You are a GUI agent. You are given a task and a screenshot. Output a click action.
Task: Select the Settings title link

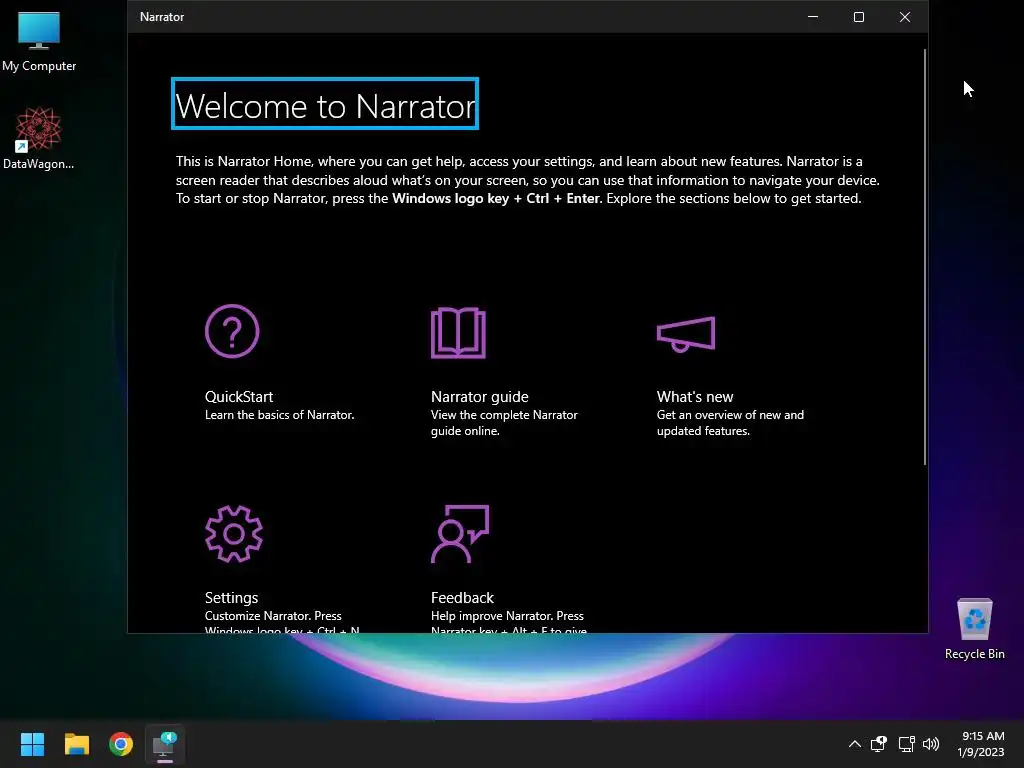231,598
